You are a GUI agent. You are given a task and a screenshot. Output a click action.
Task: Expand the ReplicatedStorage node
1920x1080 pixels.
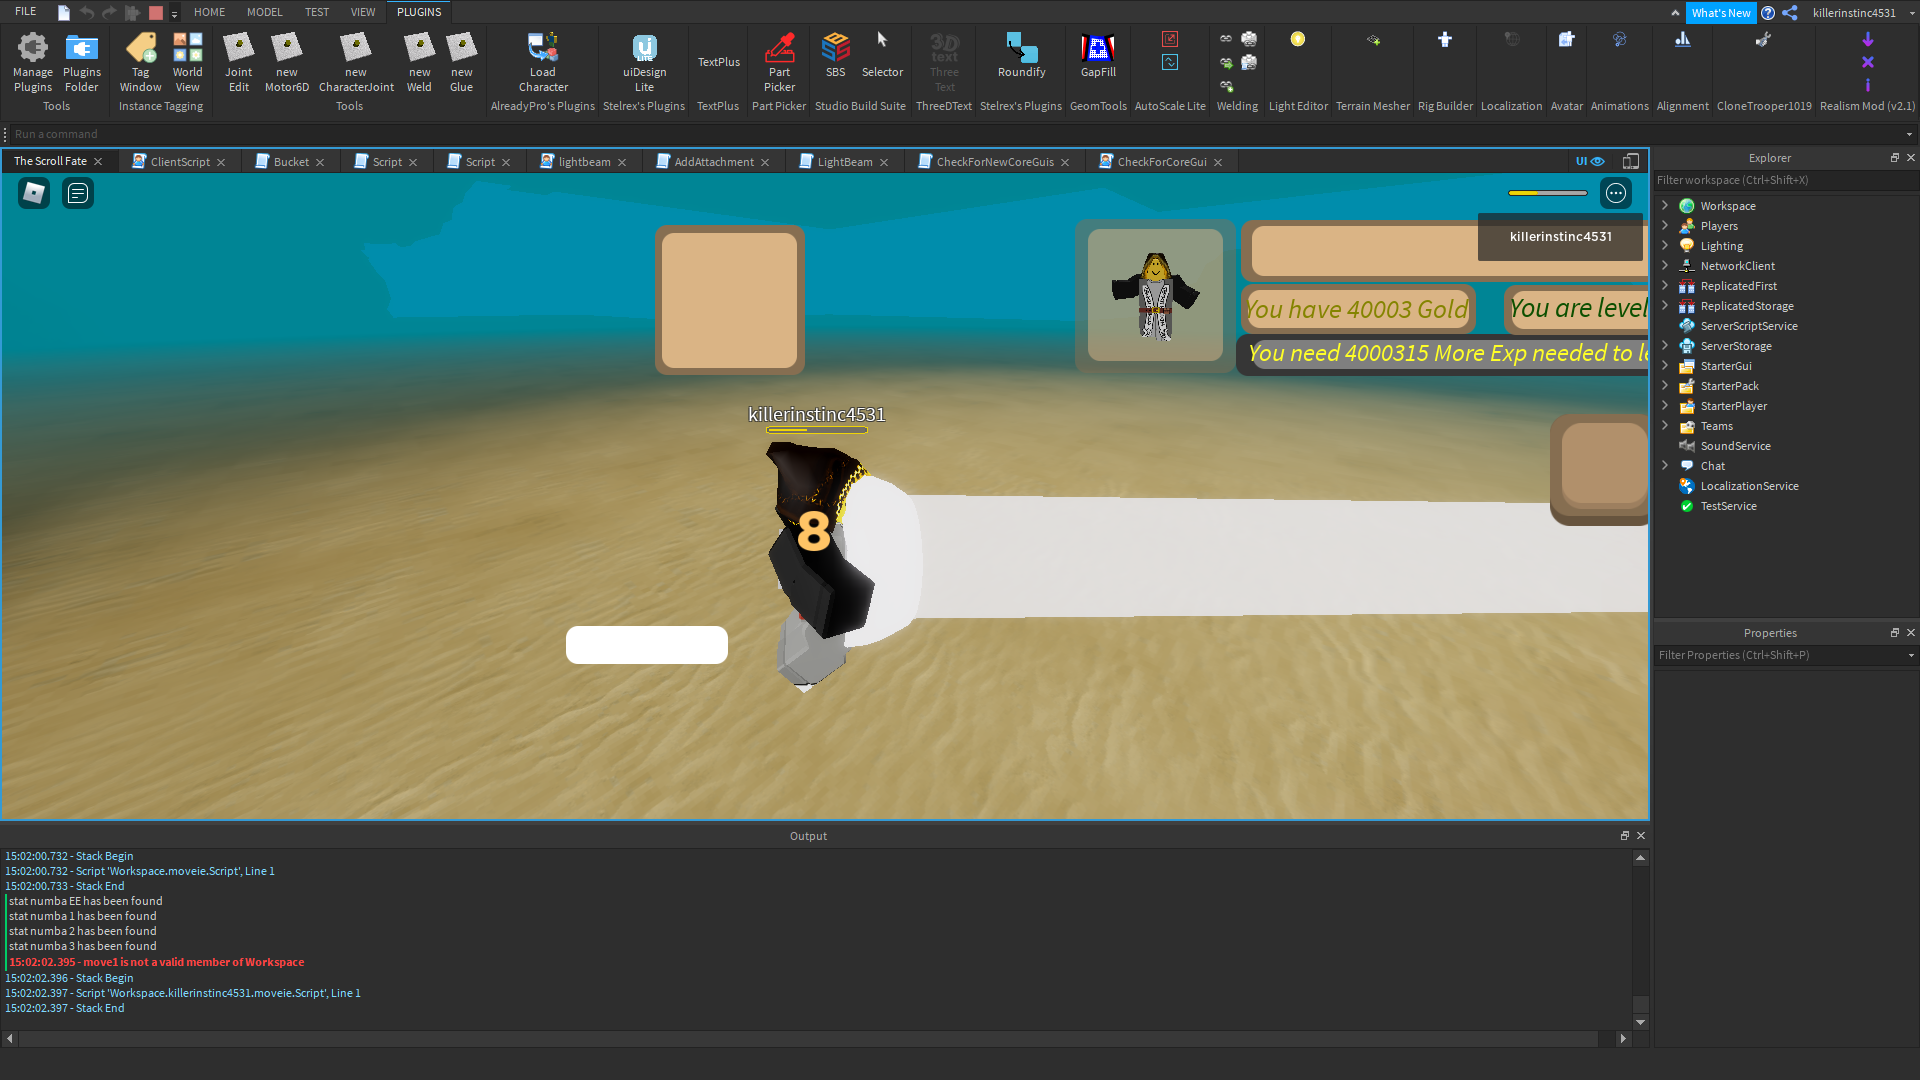pos(1665,305)
